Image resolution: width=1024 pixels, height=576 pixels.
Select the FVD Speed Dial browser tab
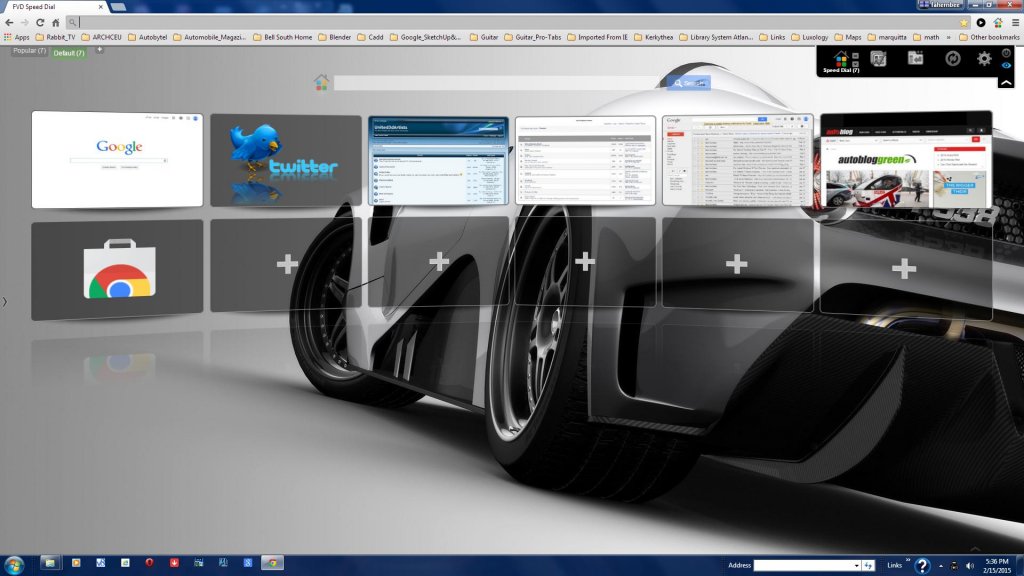point(54,7)
